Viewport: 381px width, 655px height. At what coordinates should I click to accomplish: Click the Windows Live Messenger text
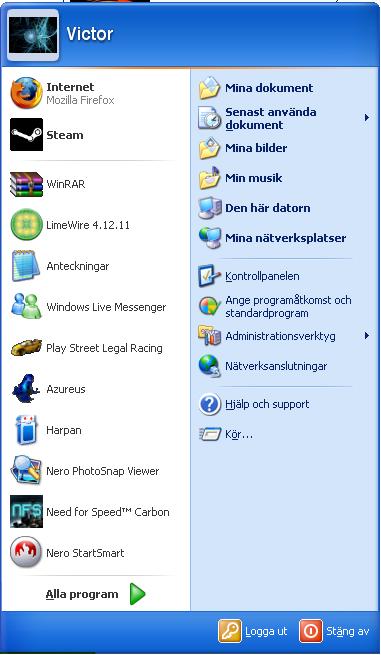click(x=106, y=307)
